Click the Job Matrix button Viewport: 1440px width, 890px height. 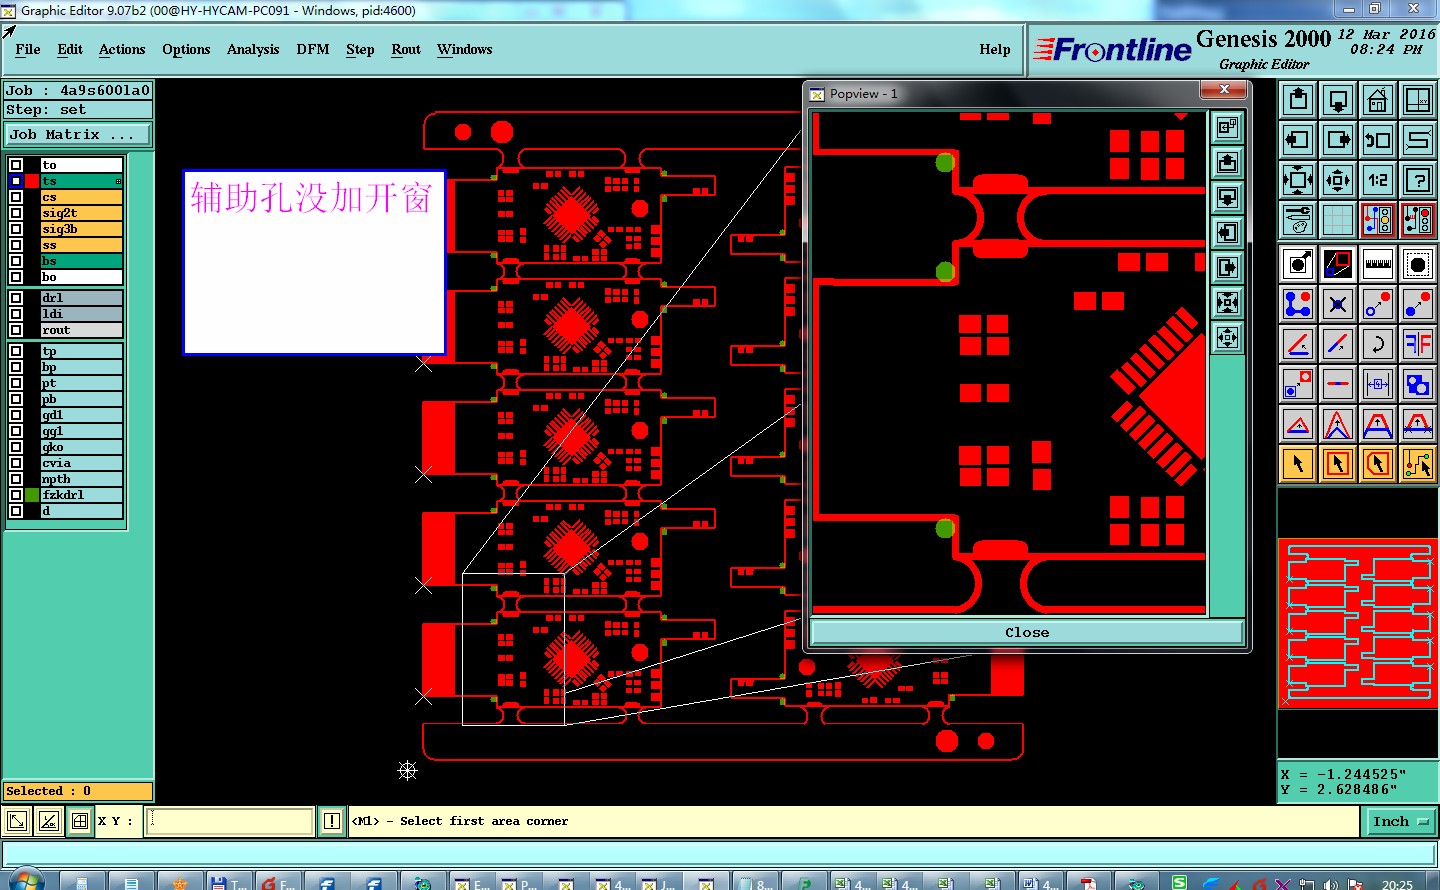pos(78,134)
